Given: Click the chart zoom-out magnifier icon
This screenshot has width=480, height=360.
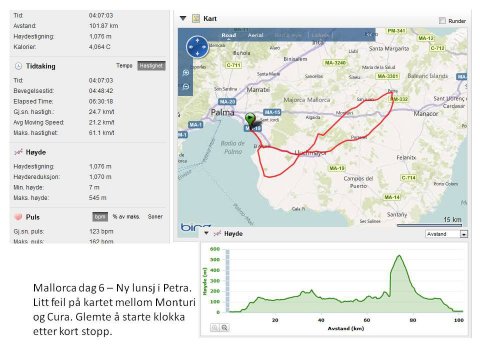Looking at the screenshot, I should (x=215, y=328).
